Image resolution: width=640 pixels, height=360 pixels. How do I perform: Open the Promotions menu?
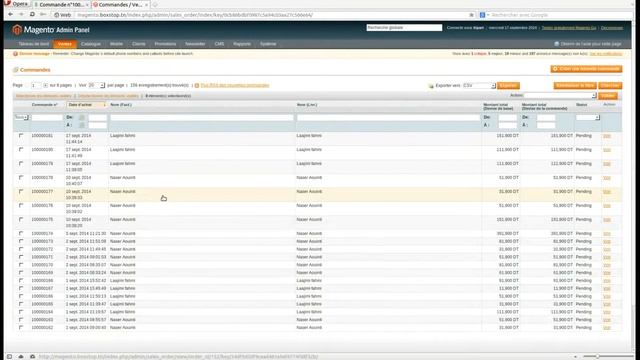165,44
